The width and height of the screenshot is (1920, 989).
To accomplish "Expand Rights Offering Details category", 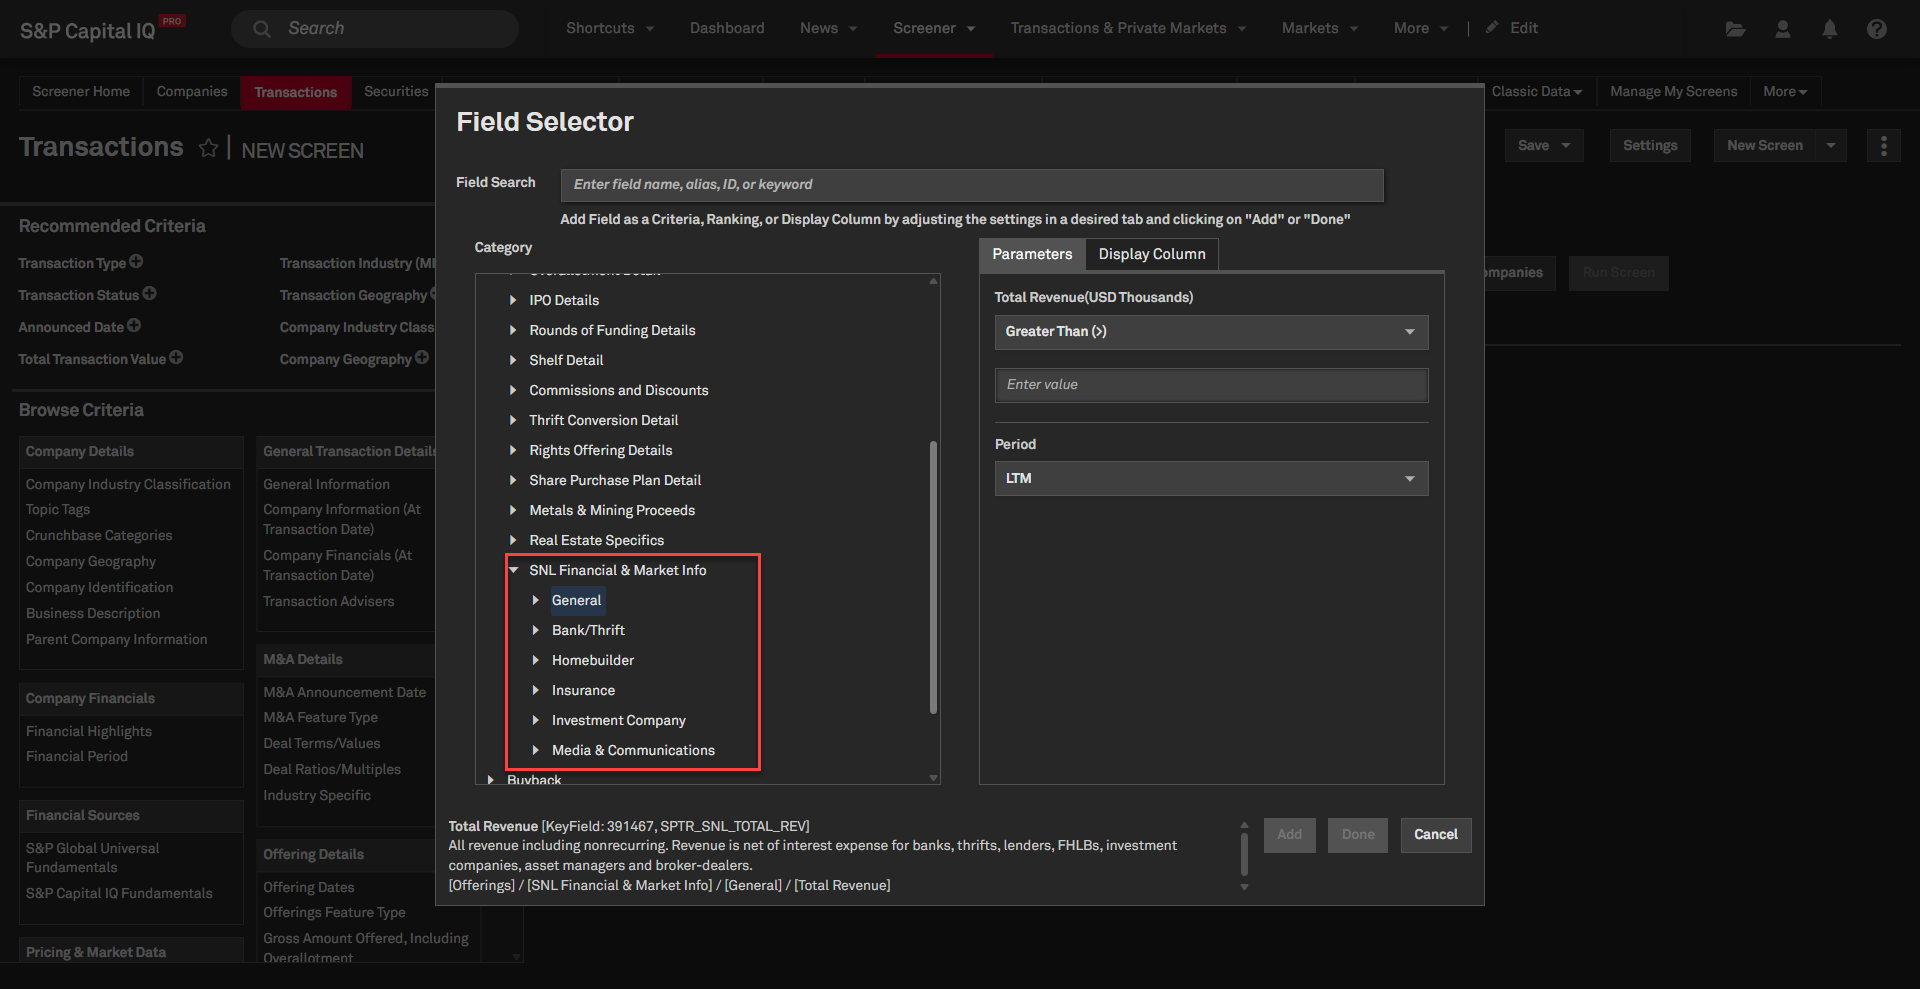I will coord(513,450).
